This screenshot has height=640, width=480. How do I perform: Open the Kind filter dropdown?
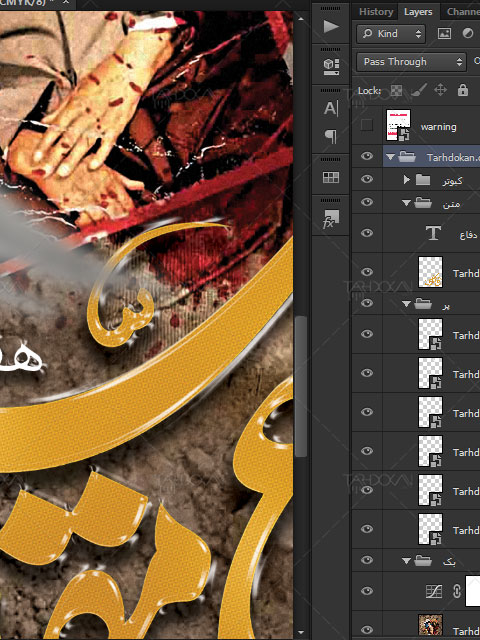tap(391, 33)
